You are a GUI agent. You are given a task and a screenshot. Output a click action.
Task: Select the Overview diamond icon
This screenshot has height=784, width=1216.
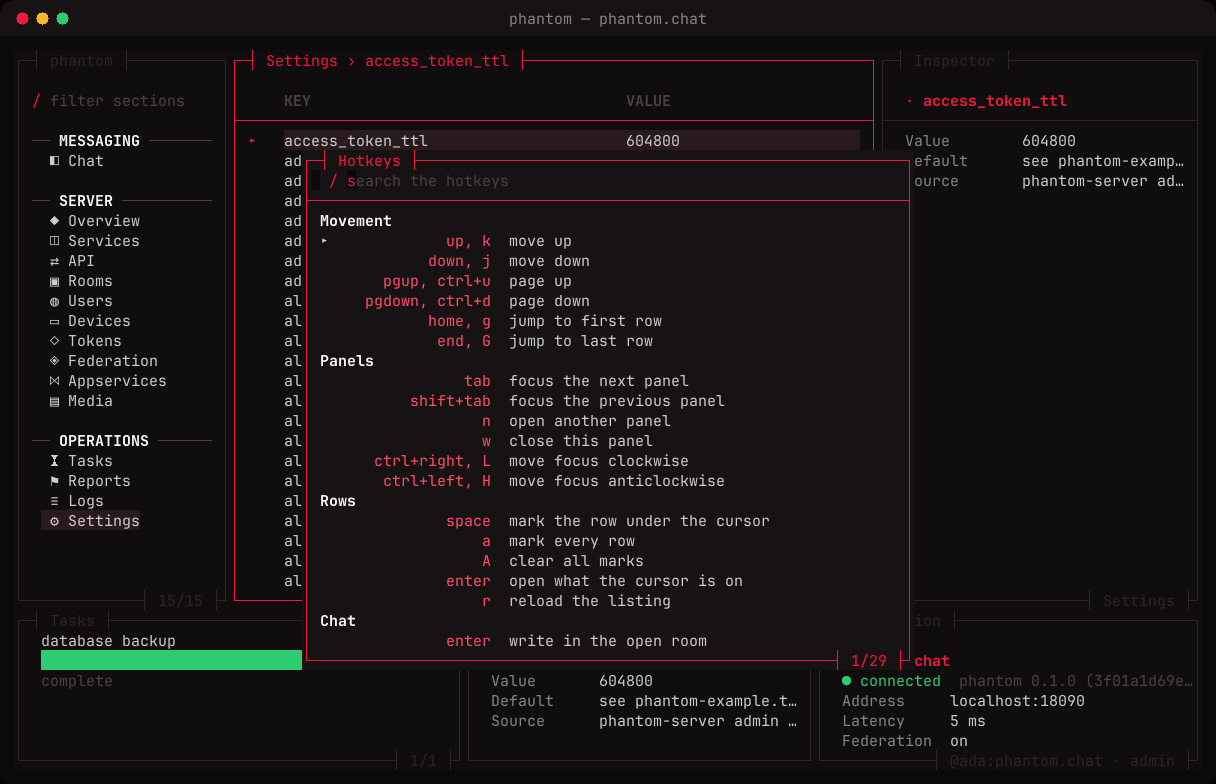click(x=54, y=221)
